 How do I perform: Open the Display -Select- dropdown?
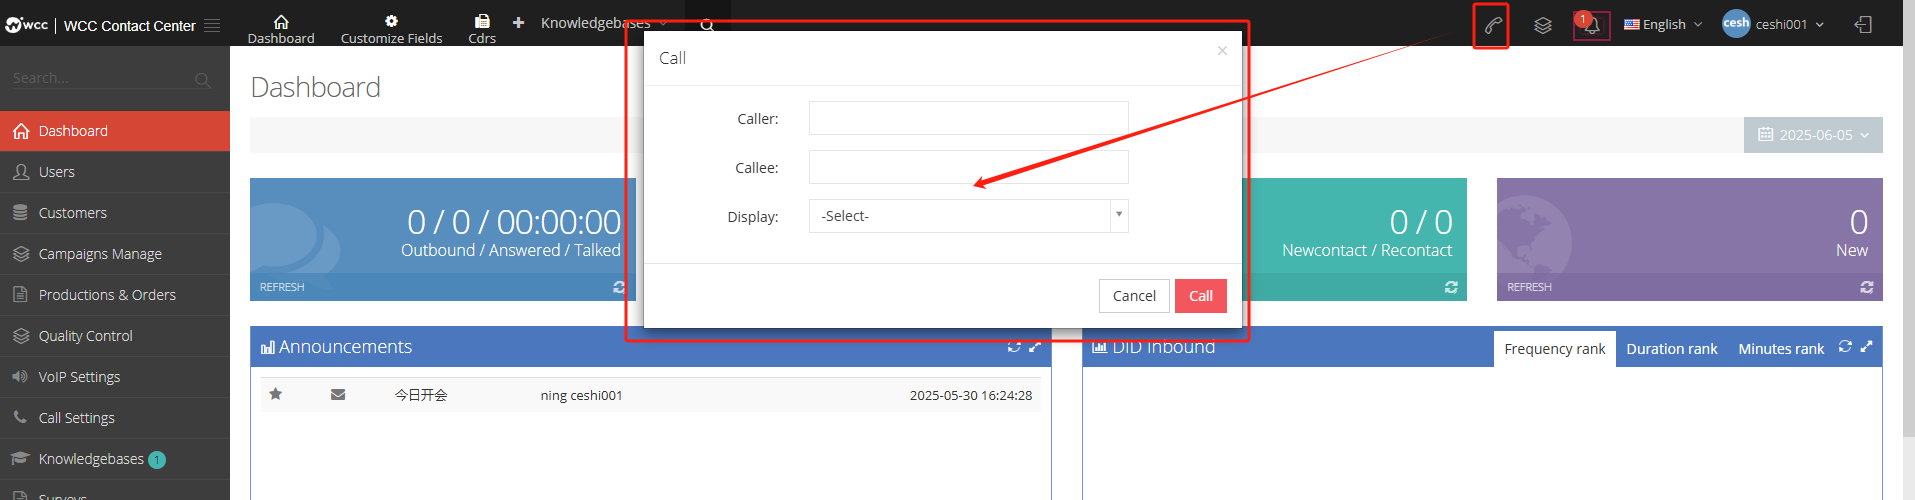click(968, 216)
